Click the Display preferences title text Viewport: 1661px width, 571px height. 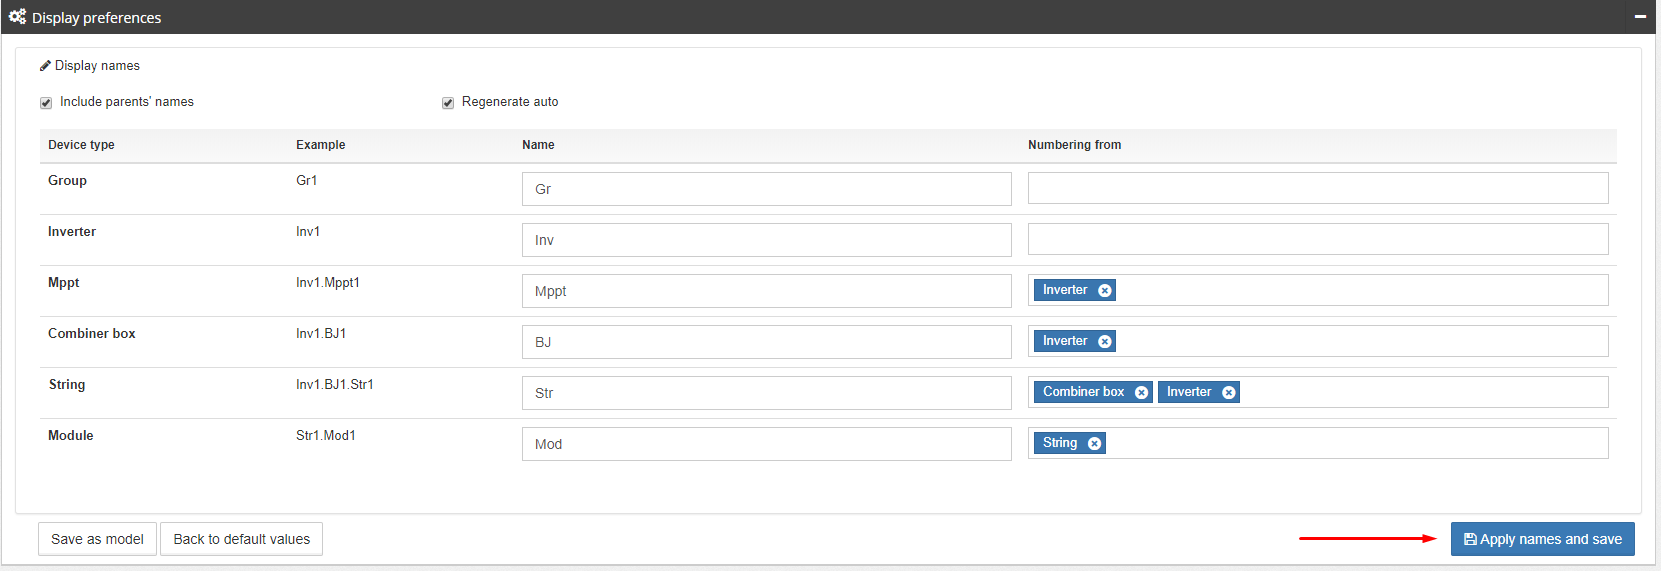(96, 18)
